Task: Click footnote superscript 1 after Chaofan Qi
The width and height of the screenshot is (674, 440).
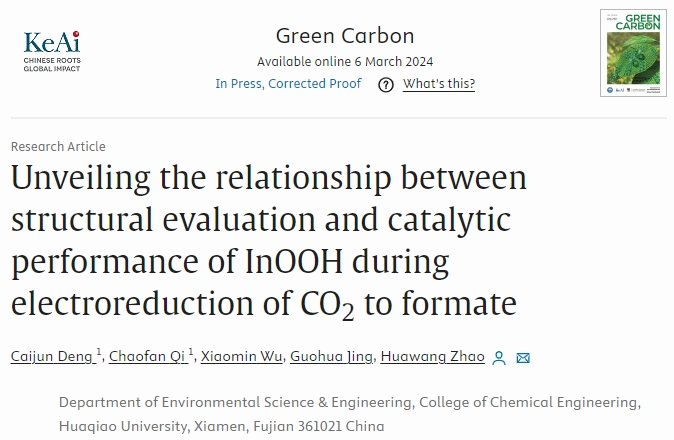Action: (190, 352)
